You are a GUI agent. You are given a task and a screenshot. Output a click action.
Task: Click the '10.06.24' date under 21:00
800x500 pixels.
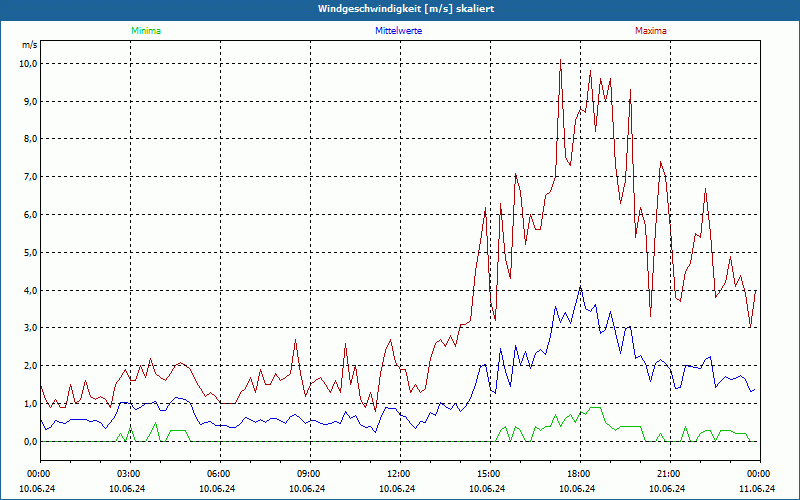tap(666, 488)
